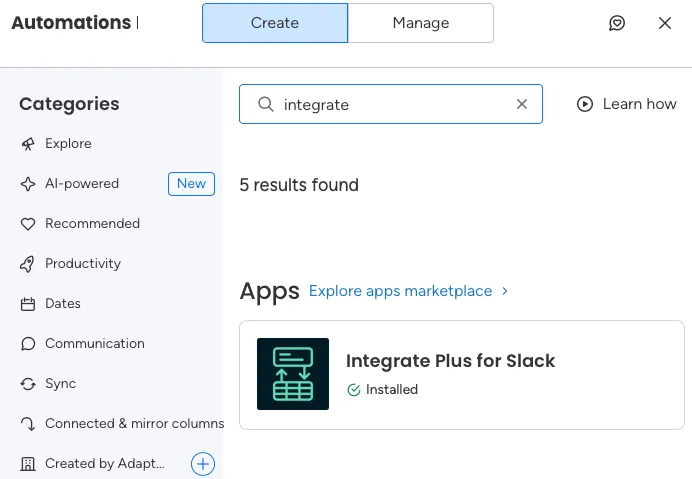This screenshot has height=479, width=692.
Task: Select the Productivity category
Action: pos(83,264)
